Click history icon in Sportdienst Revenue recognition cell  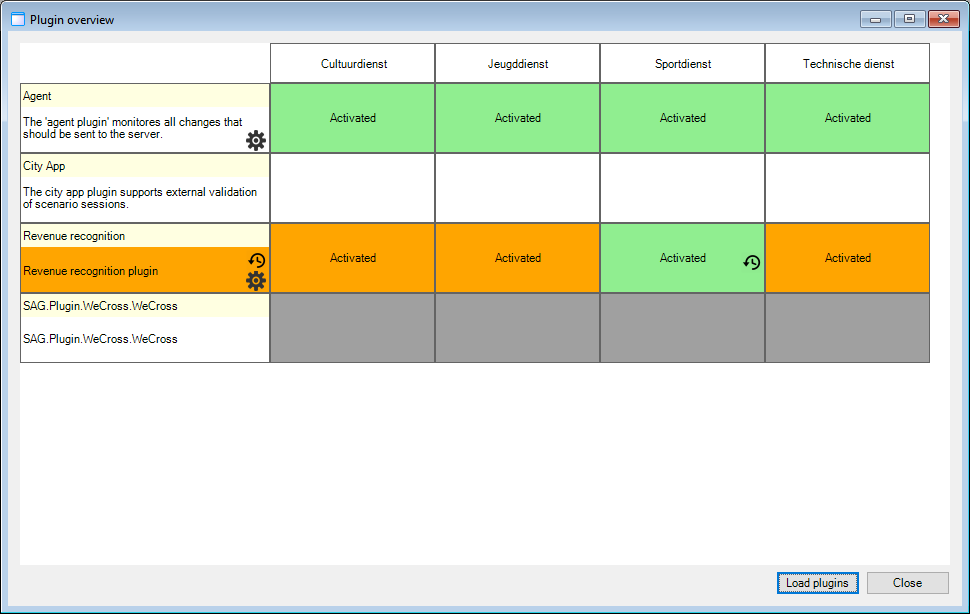tap(752, 263)
